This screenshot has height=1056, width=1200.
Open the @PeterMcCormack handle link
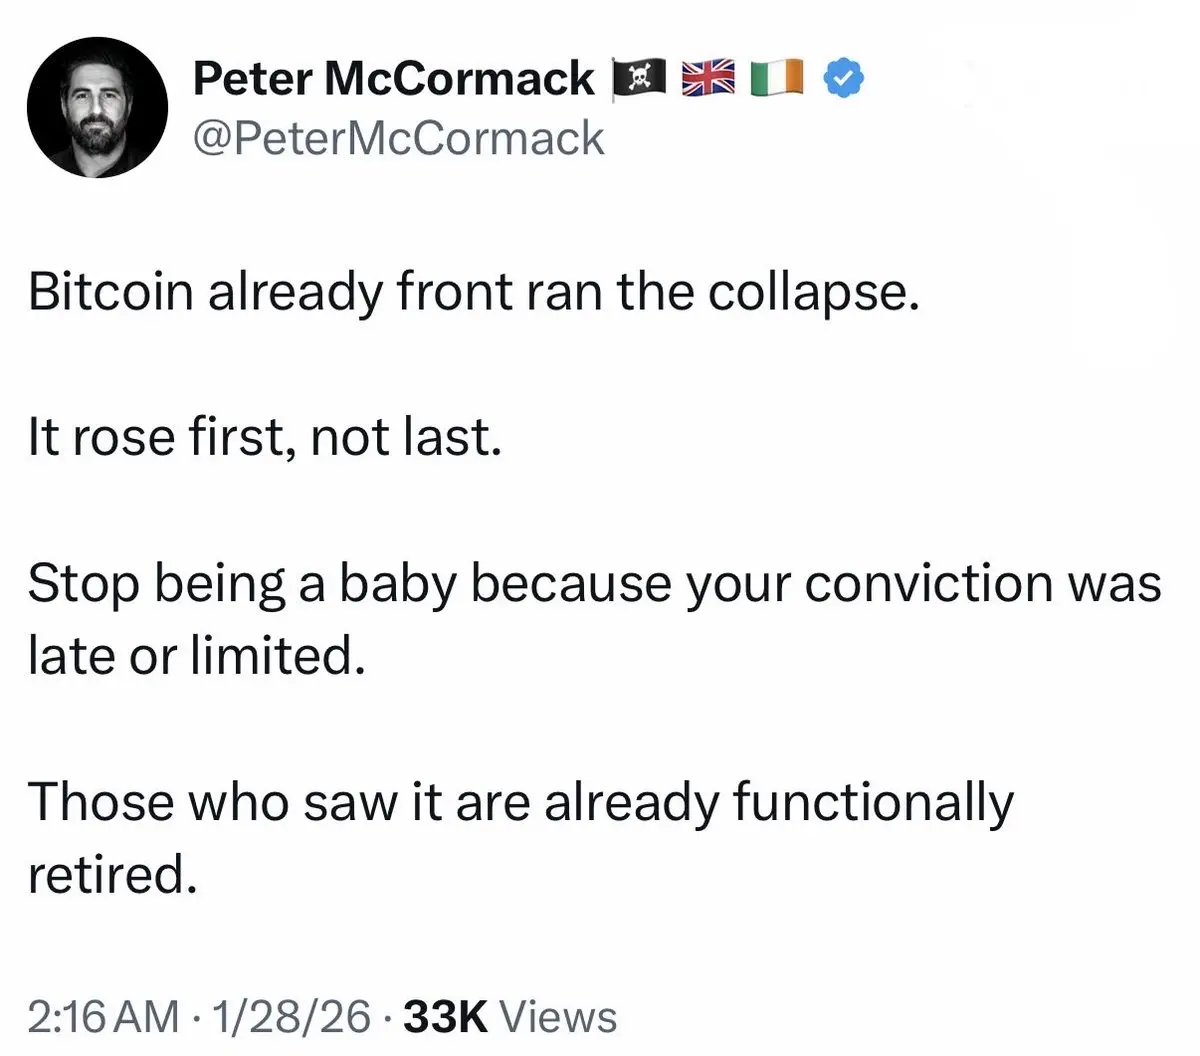pos(398,138)
